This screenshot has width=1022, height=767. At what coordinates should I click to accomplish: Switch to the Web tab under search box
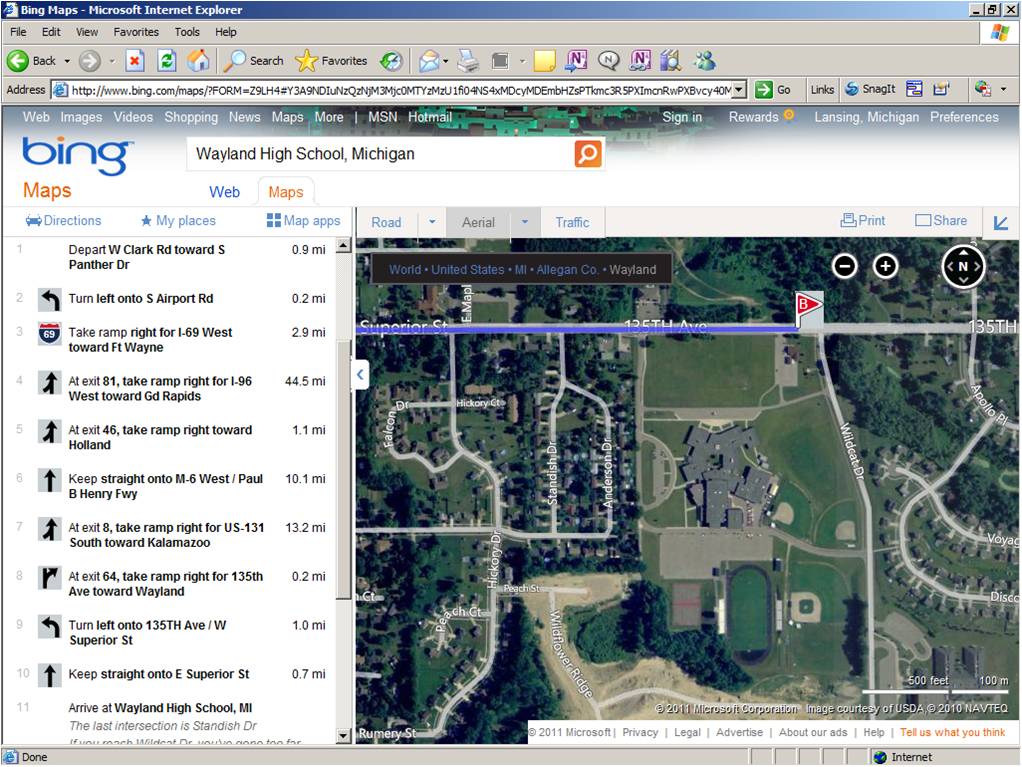224,192
